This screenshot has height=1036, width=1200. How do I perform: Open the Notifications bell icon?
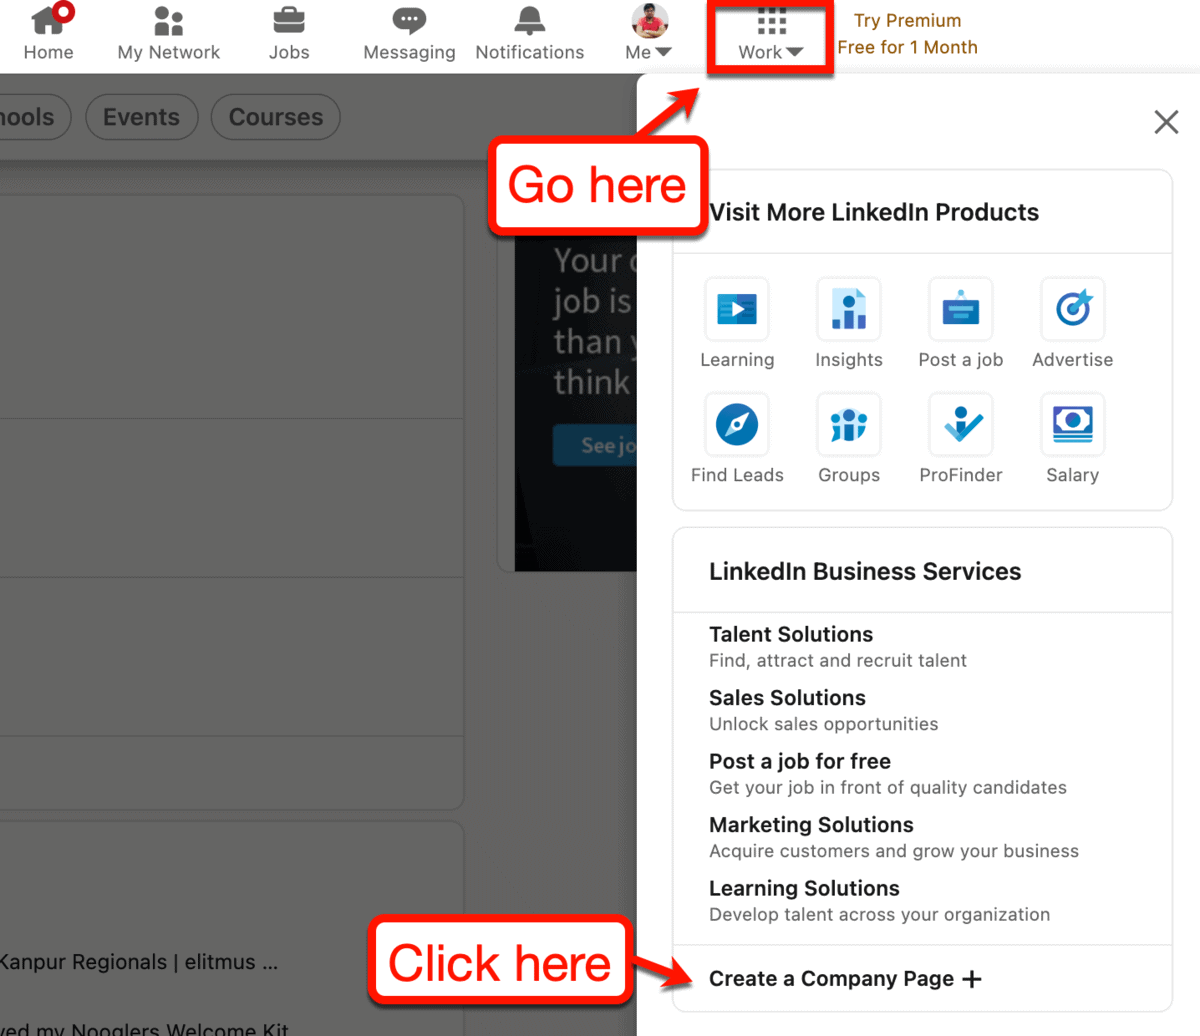pos(530,20)
